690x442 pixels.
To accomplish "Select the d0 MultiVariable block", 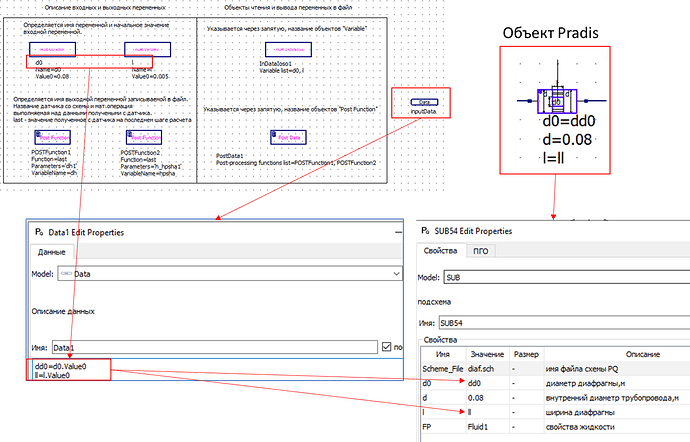I will click(x=52, y=49).
